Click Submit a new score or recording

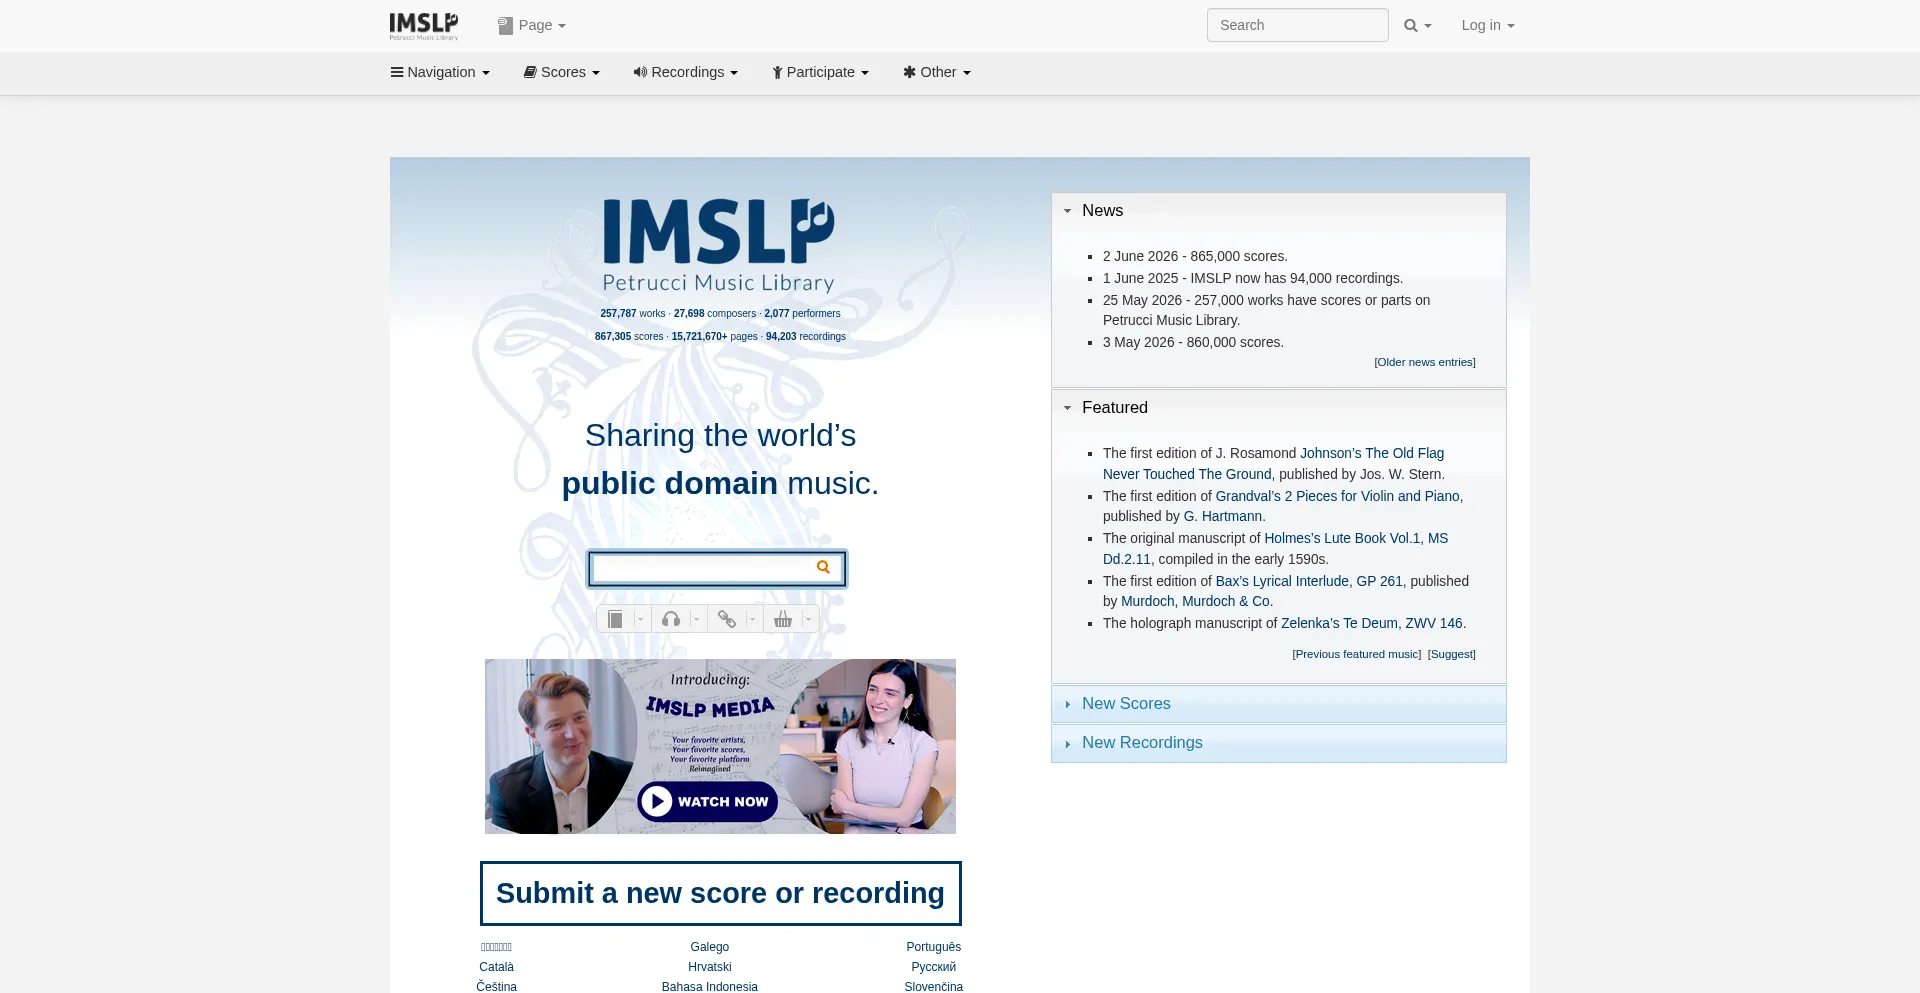point(720,893)
